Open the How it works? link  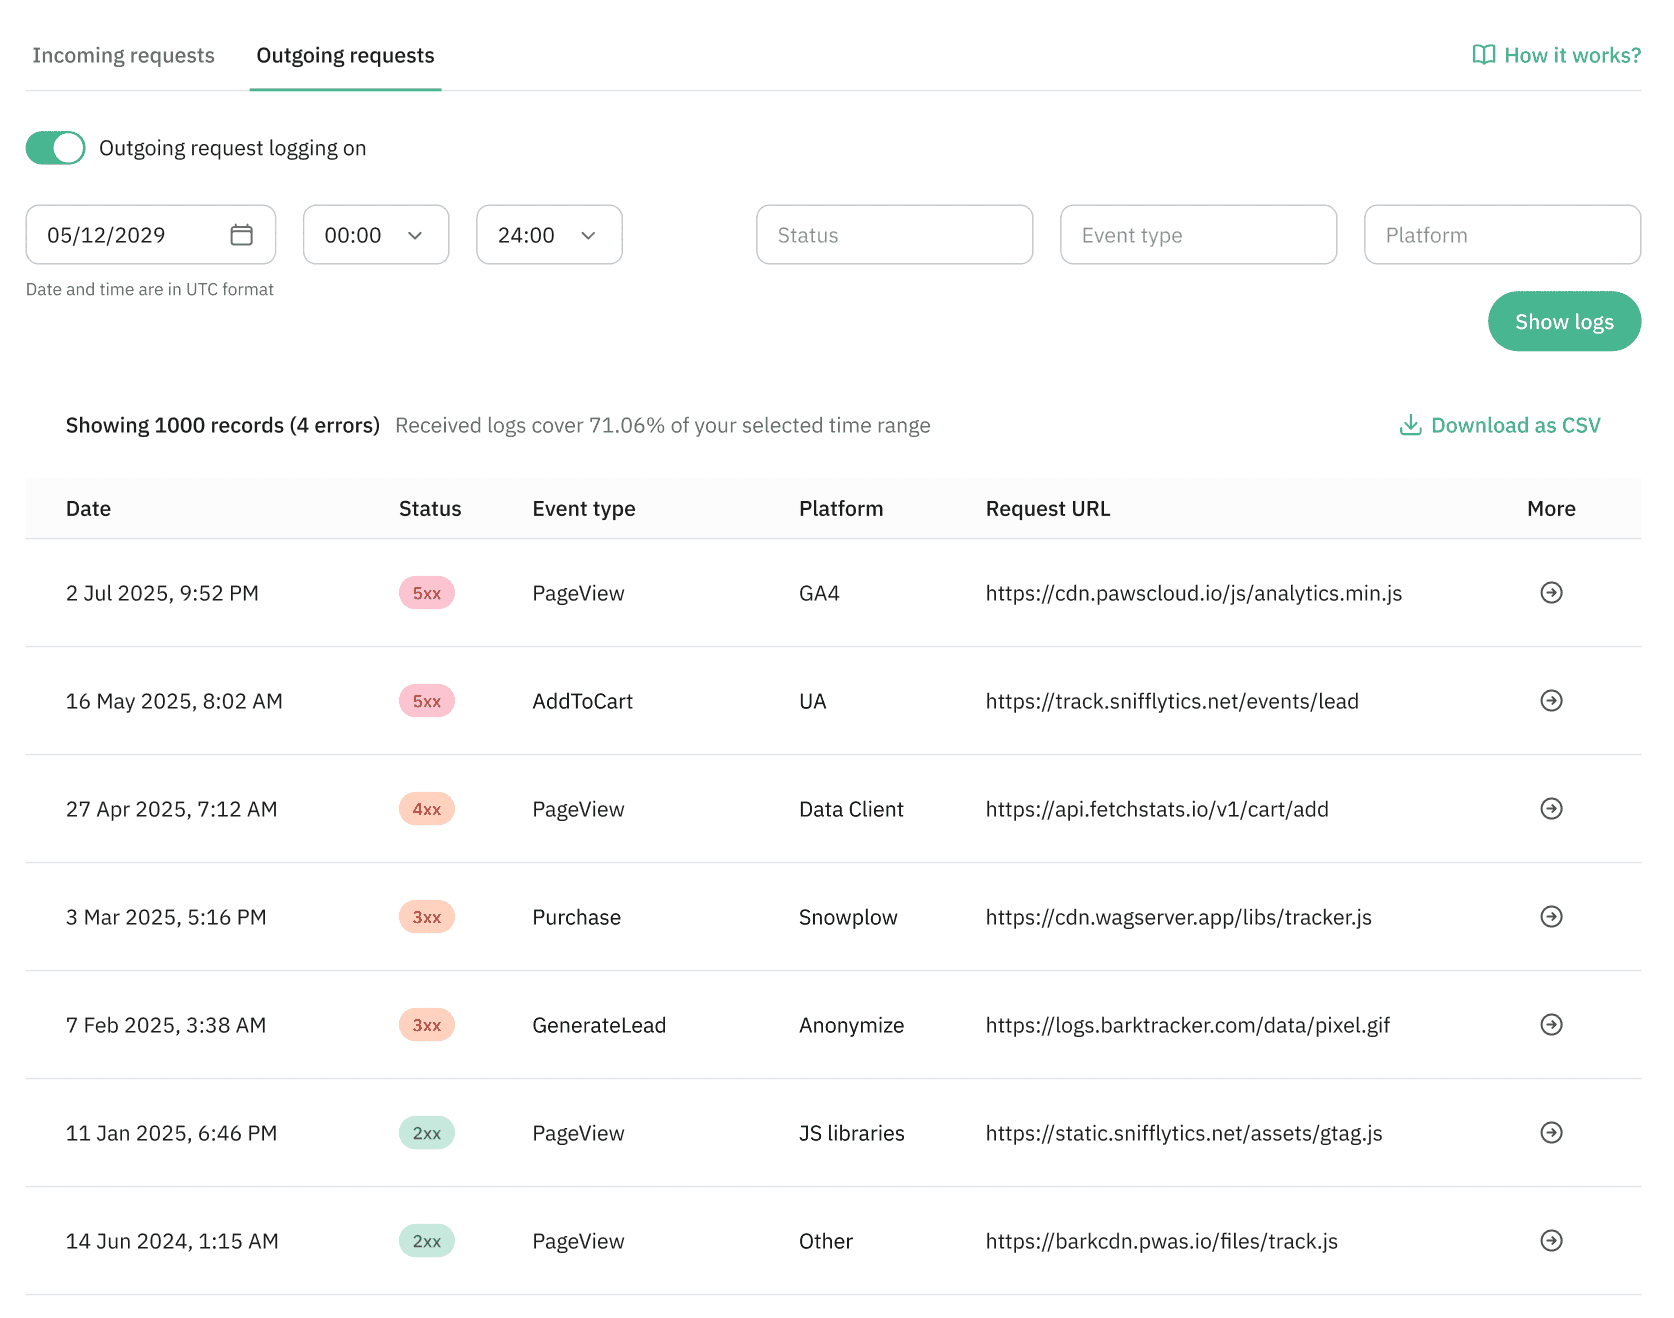point(1556,56)
